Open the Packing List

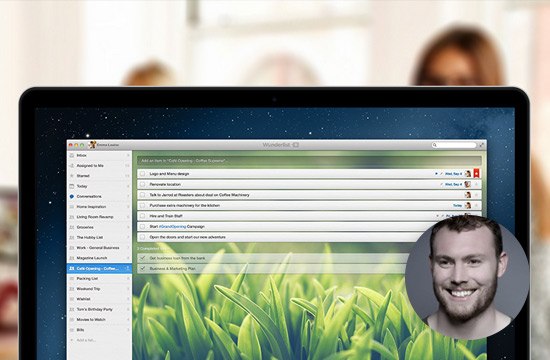[x=99, y=279]
